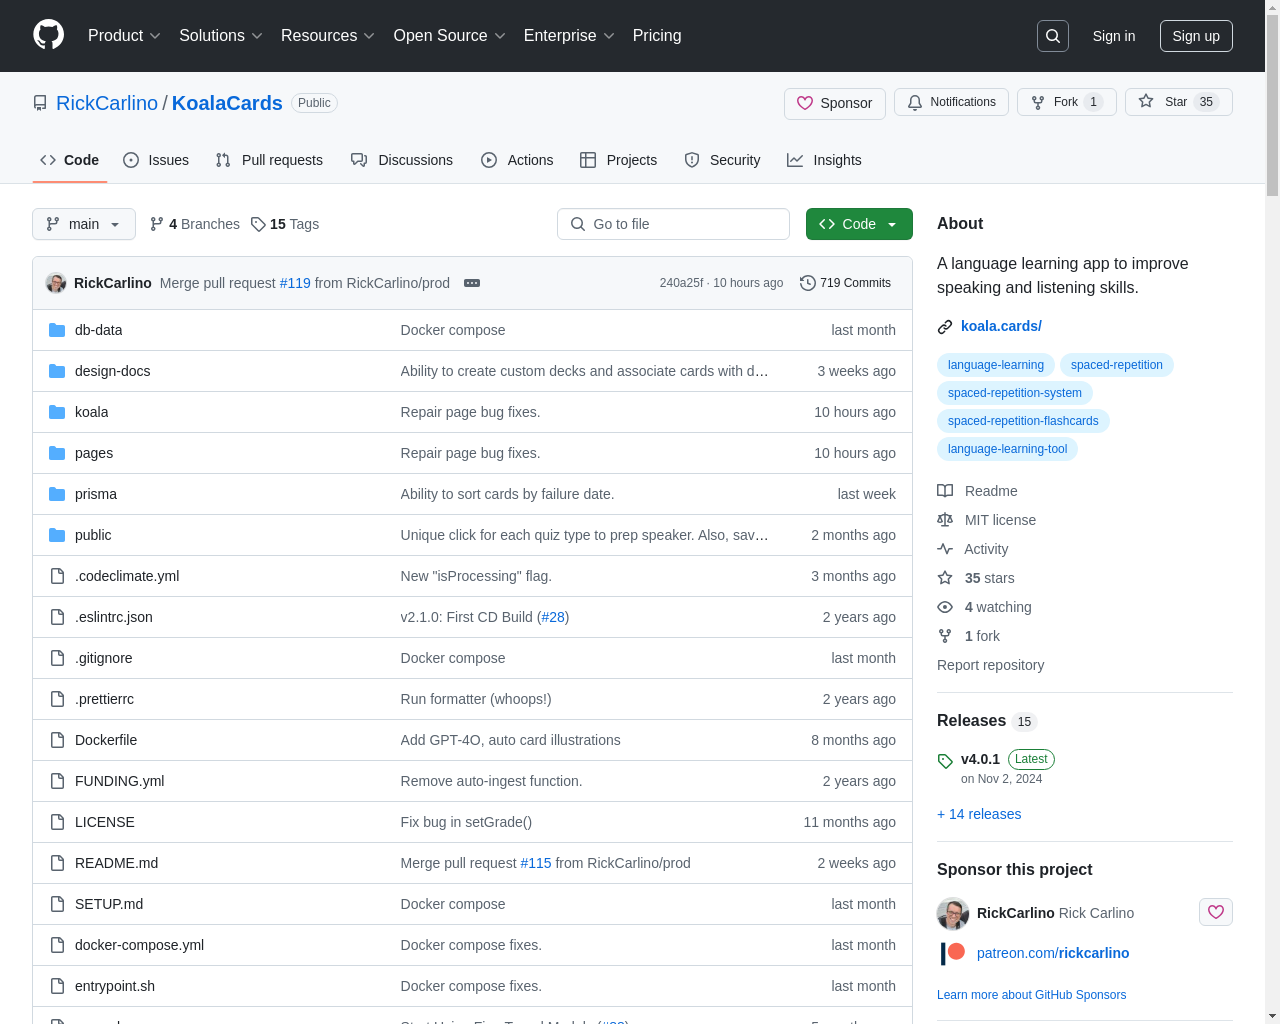Click the pulse icon next to Activity
Viewport: 1280px width, 1024px height.
coord(945,549)
